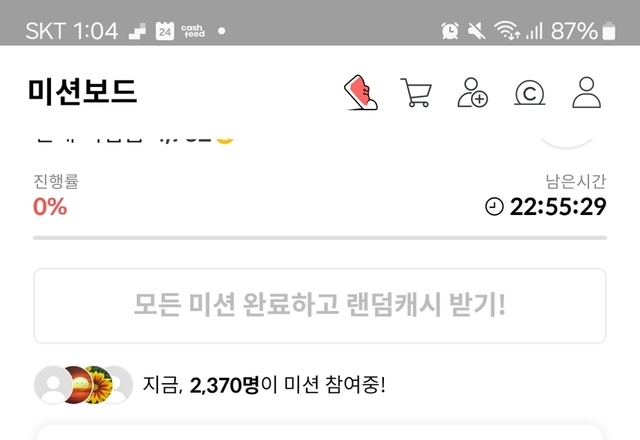
Task: Open the red sneaker step-counter icon
Action: (361, 93)
